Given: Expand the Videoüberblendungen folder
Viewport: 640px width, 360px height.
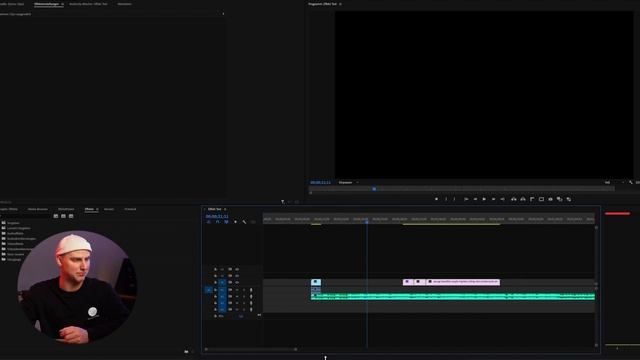Looking at the screenshot, I should tap(17, 249).
